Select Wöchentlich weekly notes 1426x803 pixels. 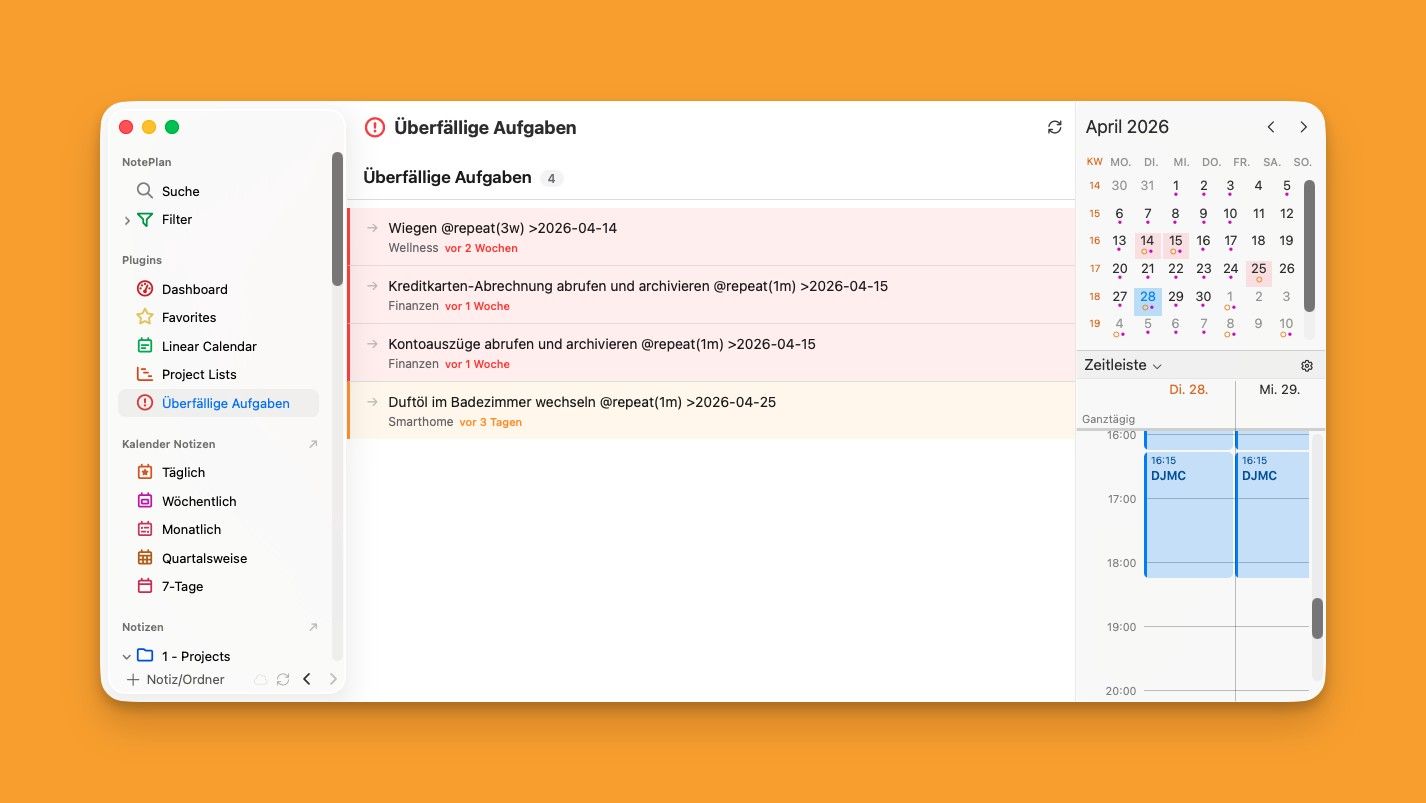(x=198, y=501)
